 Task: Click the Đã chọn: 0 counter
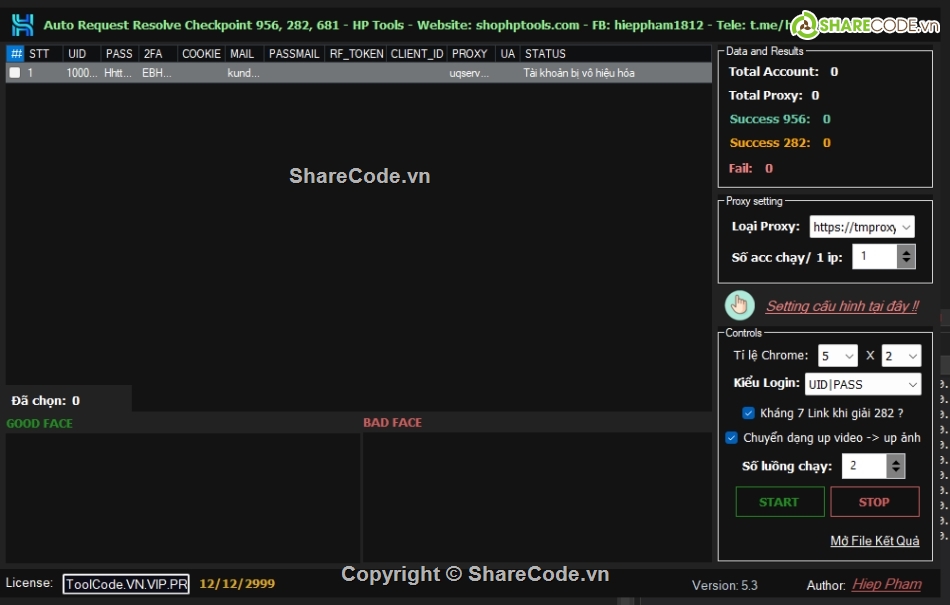tap(45, 400)
